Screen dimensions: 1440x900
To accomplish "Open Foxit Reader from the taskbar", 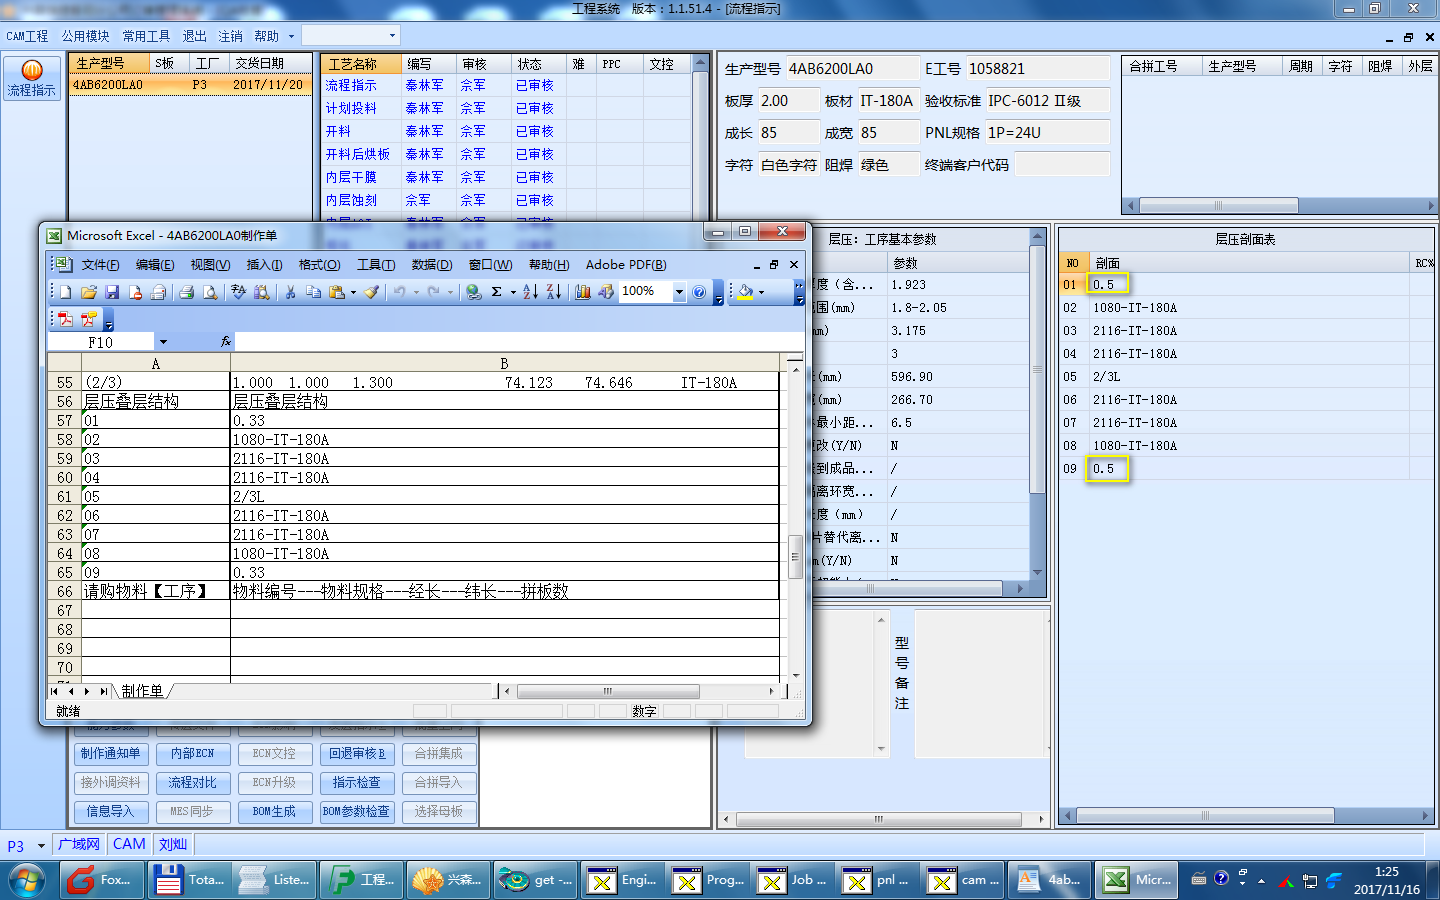I will click(x=102, y=880).
